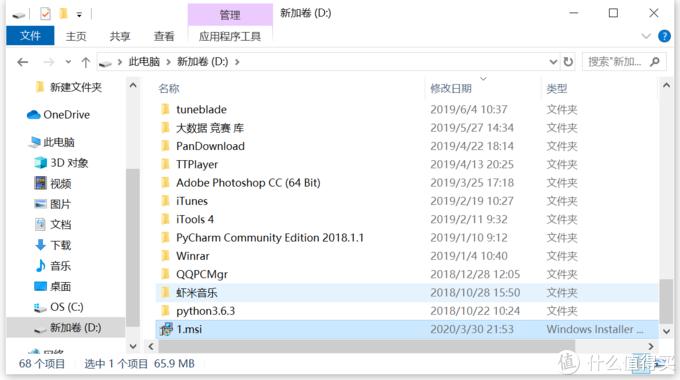Viewport: 680px width, 380px height.
Task: Expand the chevron after 新加卷 (D:) breadcrumb
Action: pyautogui.click(x=237, y=62)
